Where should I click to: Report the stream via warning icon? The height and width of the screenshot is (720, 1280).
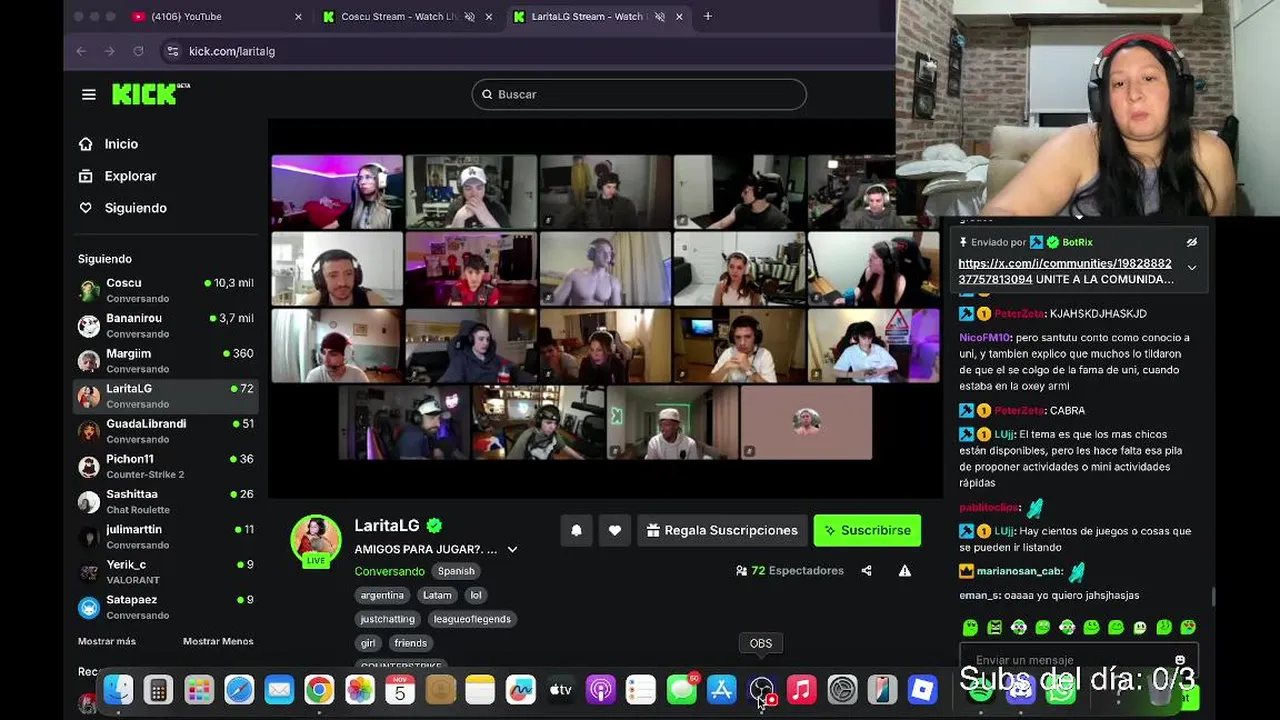tap(905, 571)
